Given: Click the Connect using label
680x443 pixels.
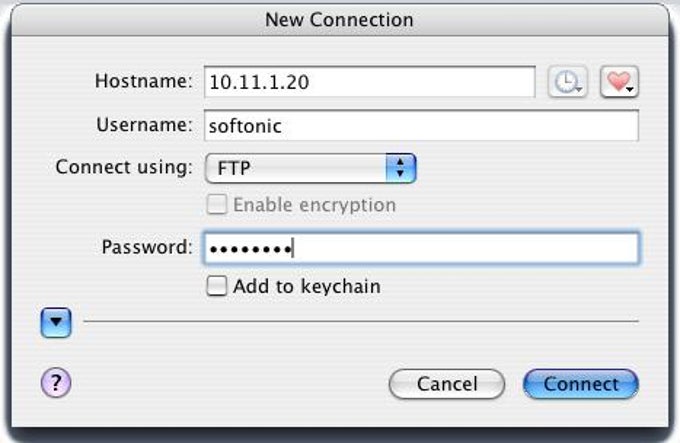Looking at the screenshot, I should coord(124,167).
